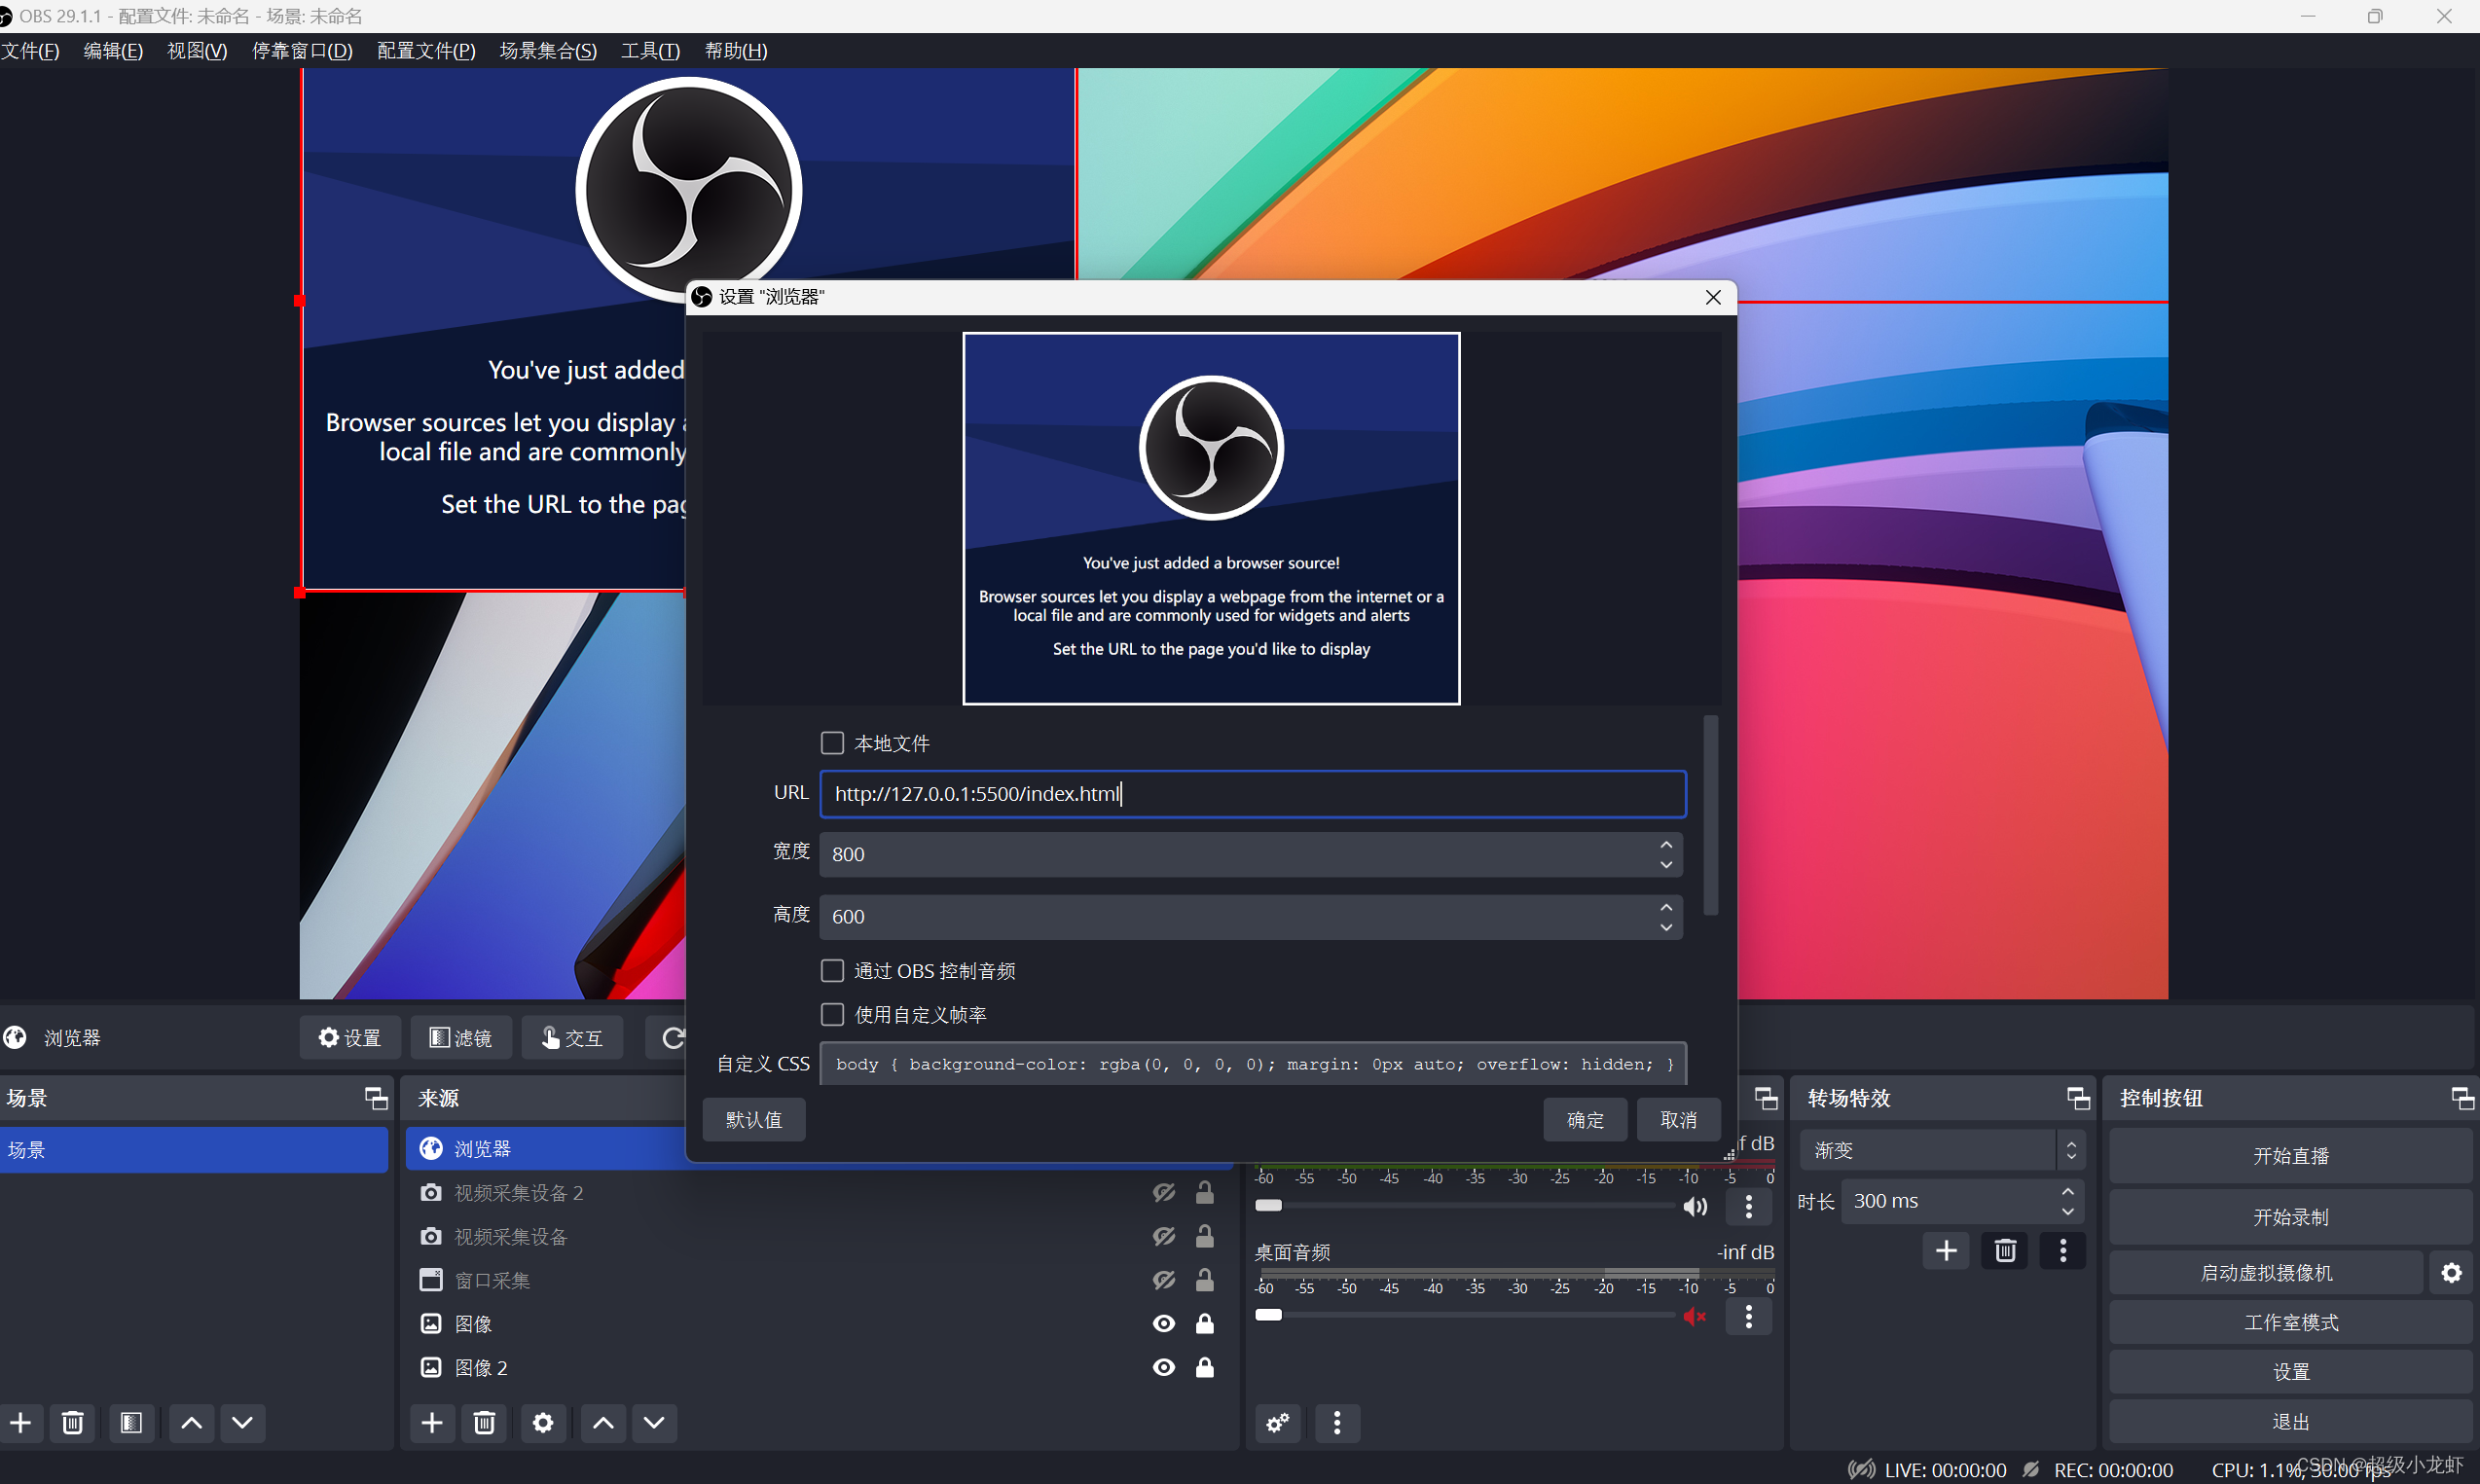This screenshot has width=2480, height=1484.
Task: Open the 编辑(E) menu
Action: coord(113,51)
